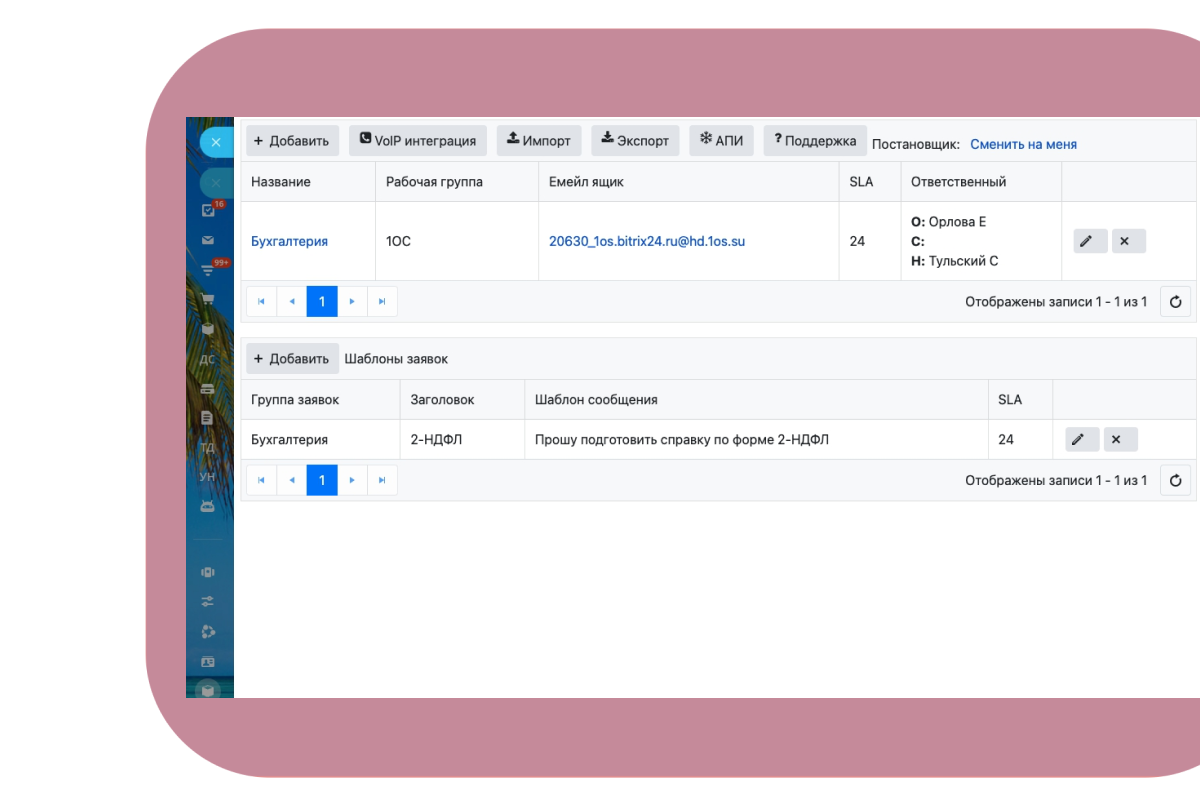Open the sliders settings icon in sidebar
The image size is (1200, 800).
coord(208,601)
